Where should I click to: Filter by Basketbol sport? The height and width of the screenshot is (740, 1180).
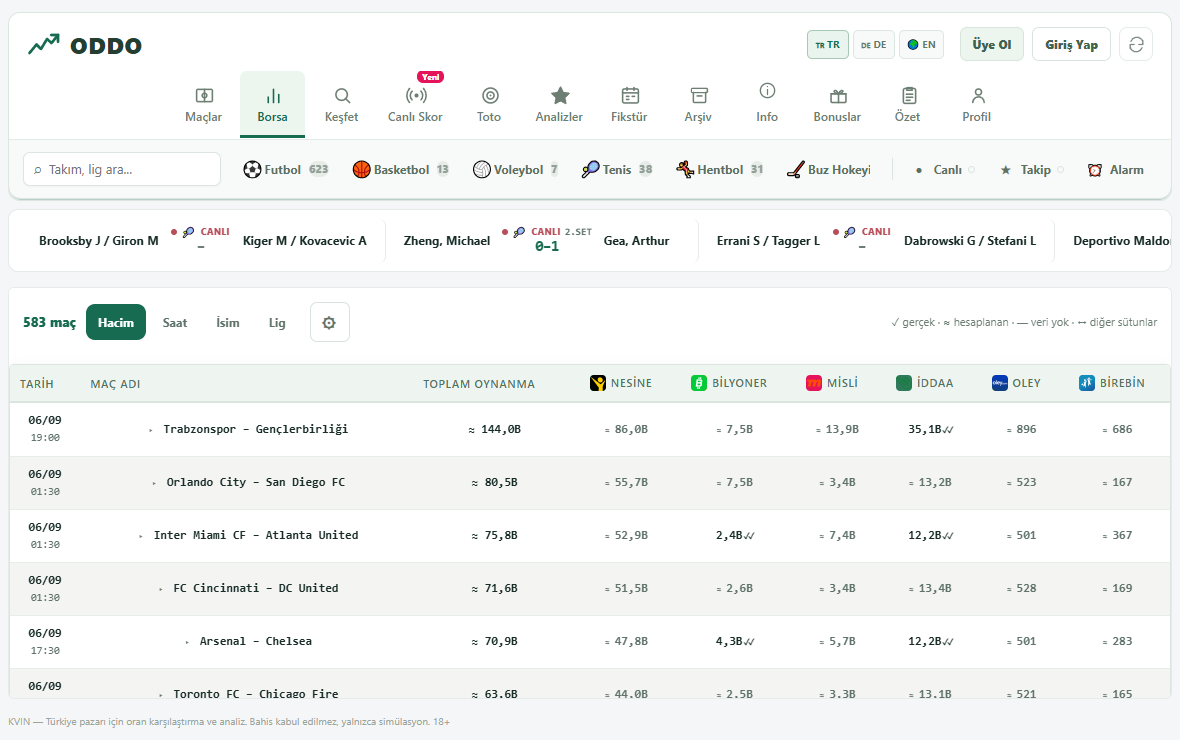coord(401,169)
